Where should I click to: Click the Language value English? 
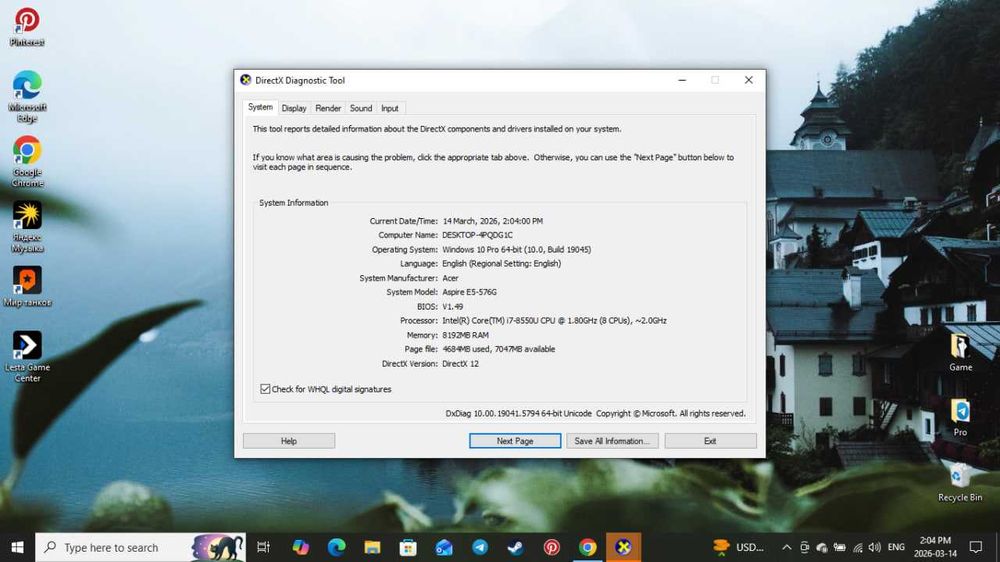[502, 263]
